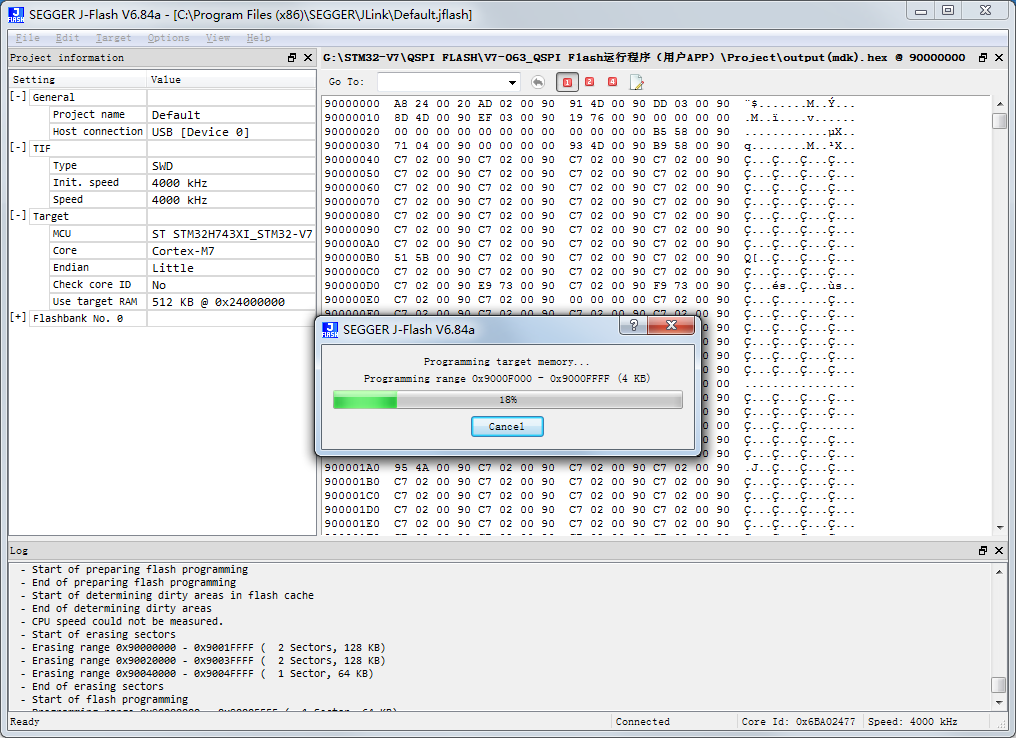This screenshot has width=1016, height=738.
Task: Collapse the Target settings group
Action: pos(18,216)
